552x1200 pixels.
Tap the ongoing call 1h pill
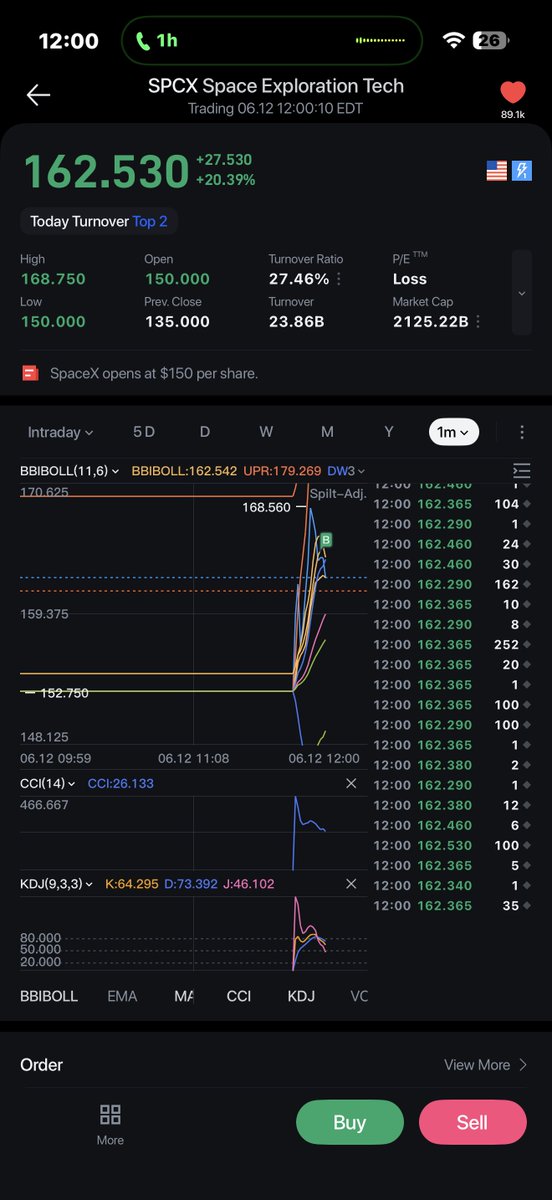[272, 41]
